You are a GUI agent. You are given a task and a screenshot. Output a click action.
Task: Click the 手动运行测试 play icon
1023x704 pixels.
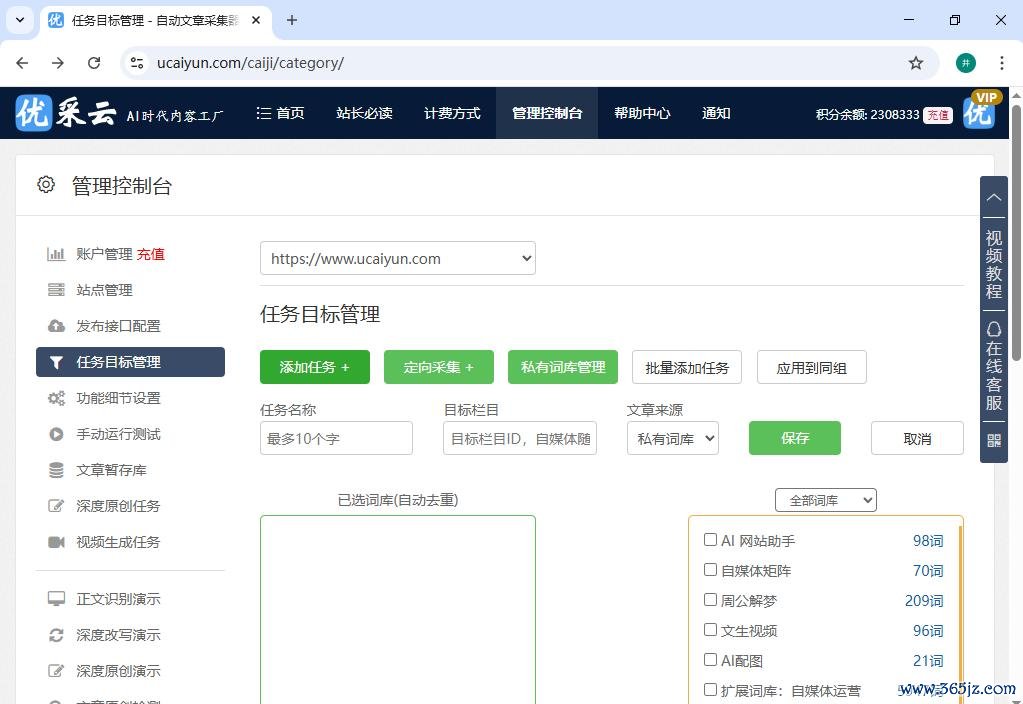[x=56, y=434]
